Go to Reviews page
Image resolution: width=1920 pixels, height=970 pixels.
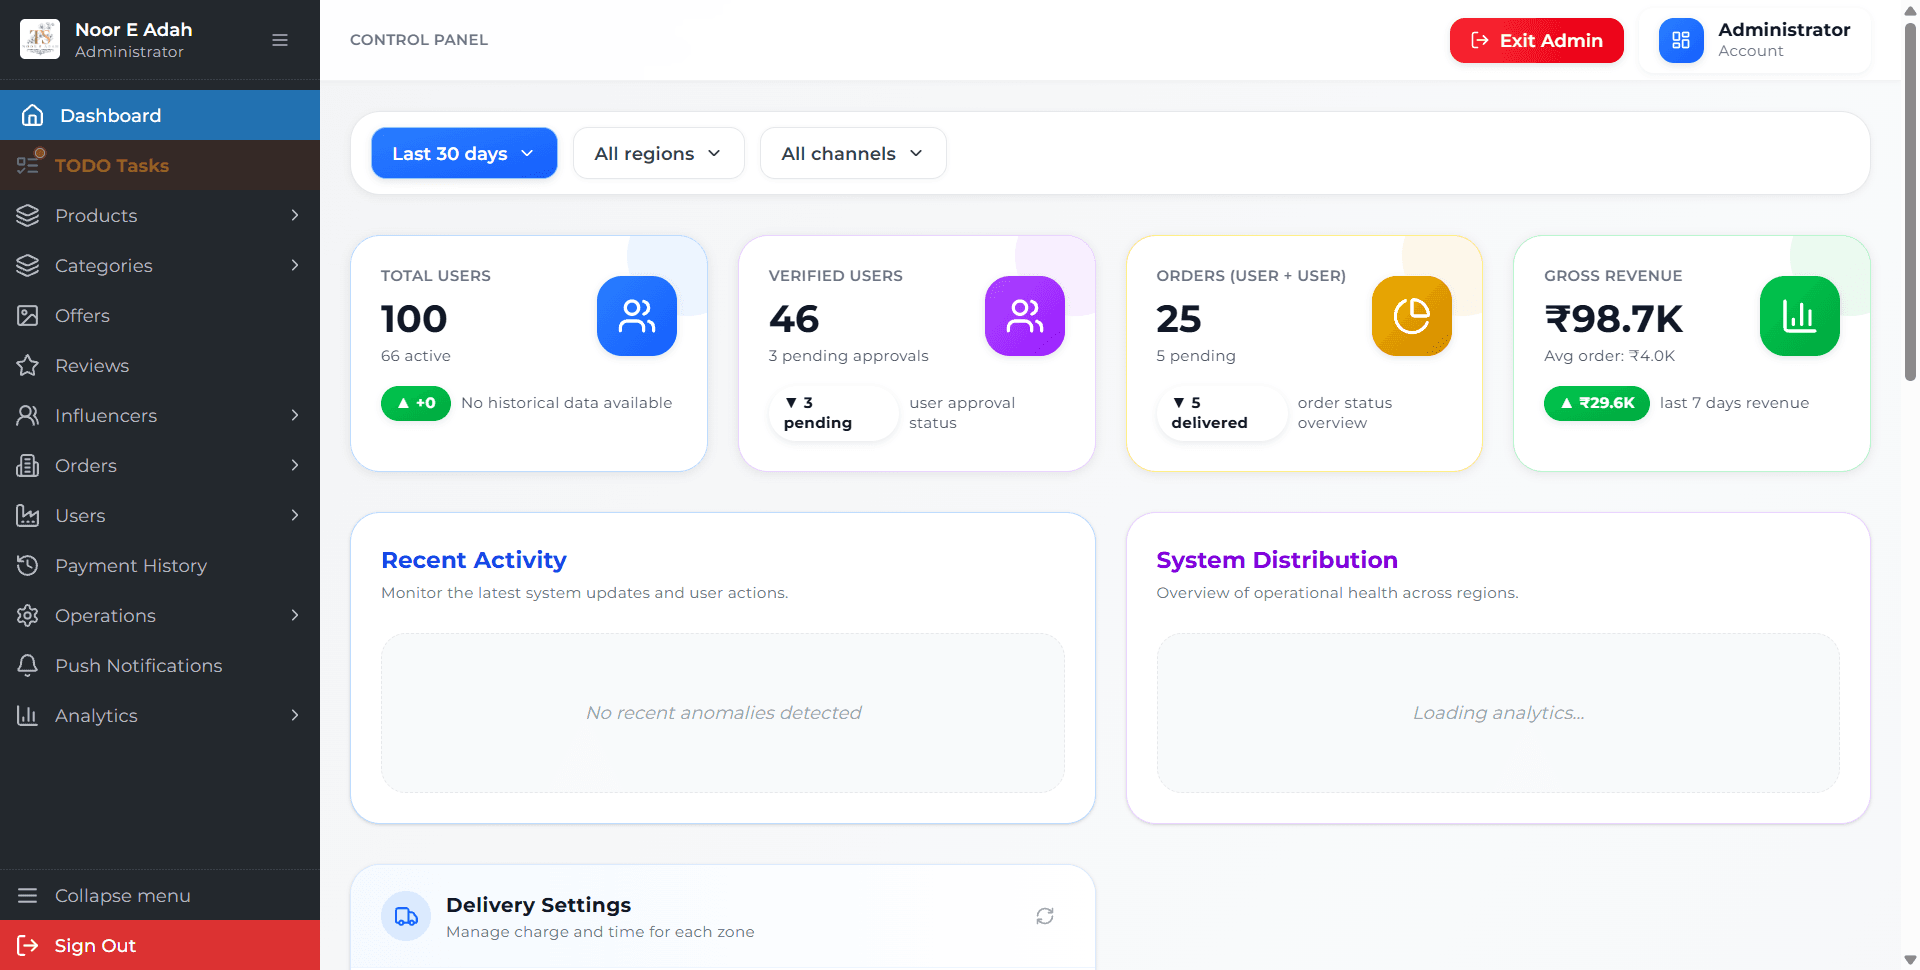click(x=160, y=365)
